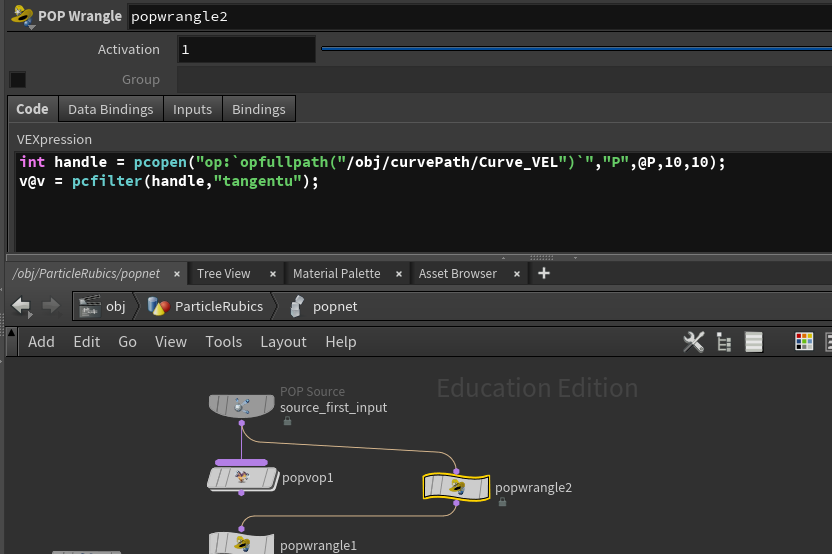832x554 pixels.
Task: Select the popwrangle1 node
Action: coord(241,544)
